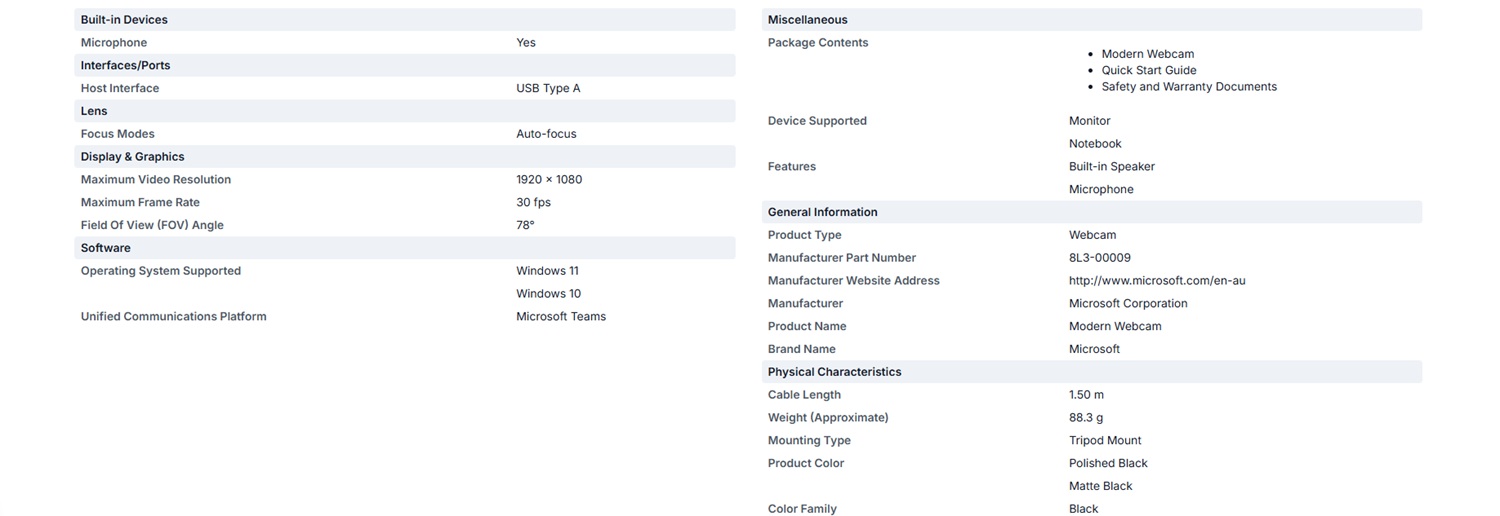Click the 30 fps value
1500x516 pixels.
pos(533,202)
